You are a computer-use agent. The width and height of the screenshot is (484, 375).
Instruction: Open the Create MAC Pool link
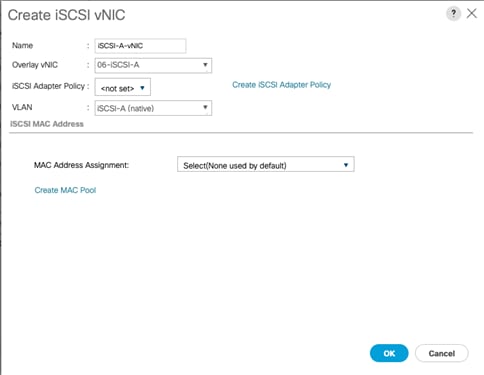[x=65, y=190]
